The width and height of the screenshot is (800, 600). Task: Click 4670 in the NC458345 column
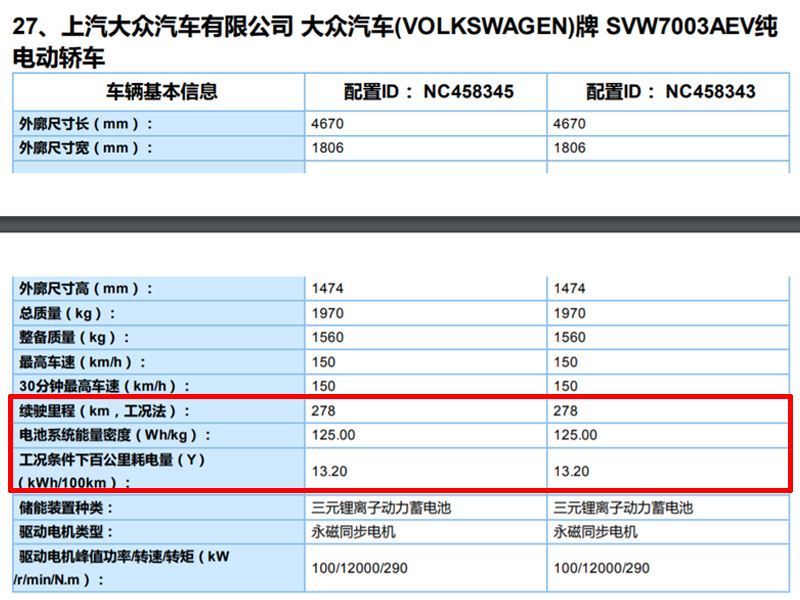(x=328, y=123)
